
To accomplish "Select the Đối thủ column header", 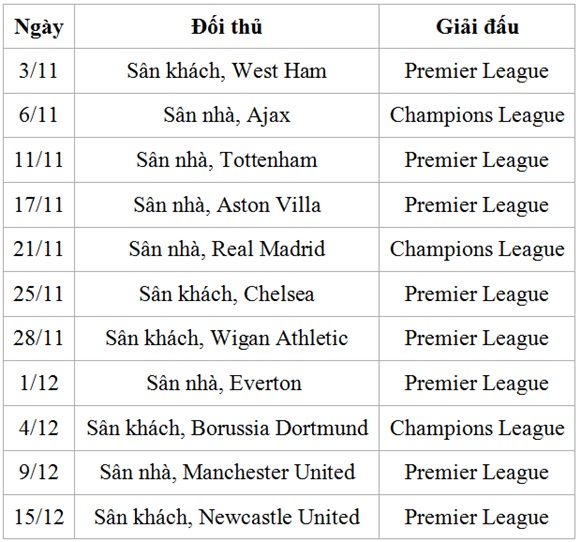I will click(227, 27).
